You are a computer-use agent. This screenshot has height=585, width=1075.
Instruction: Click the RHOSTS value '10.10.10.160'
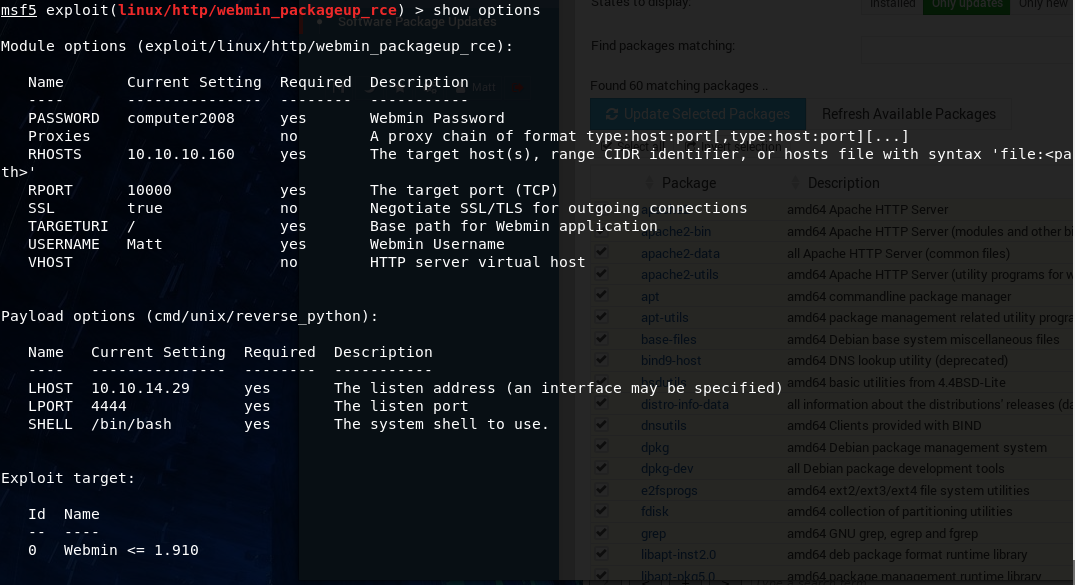pos(181,154)
